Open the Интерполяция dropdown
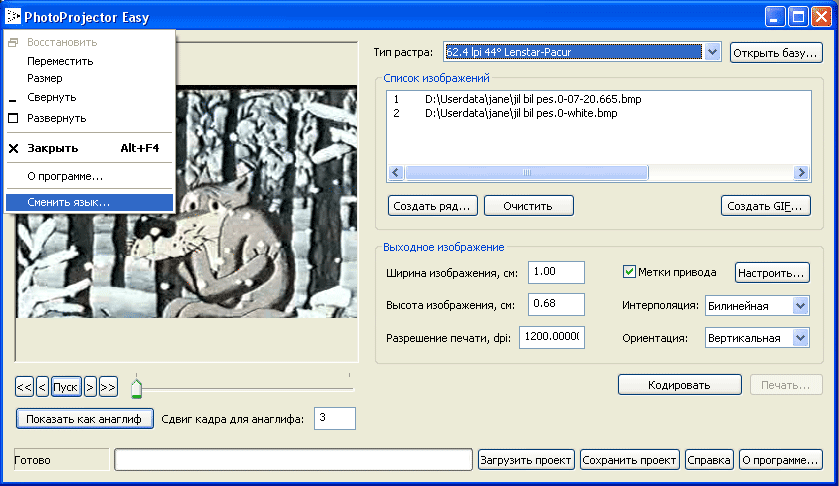The width and height of the screenshot is (839, 486). pyautogui.click(x=800, y=306)
